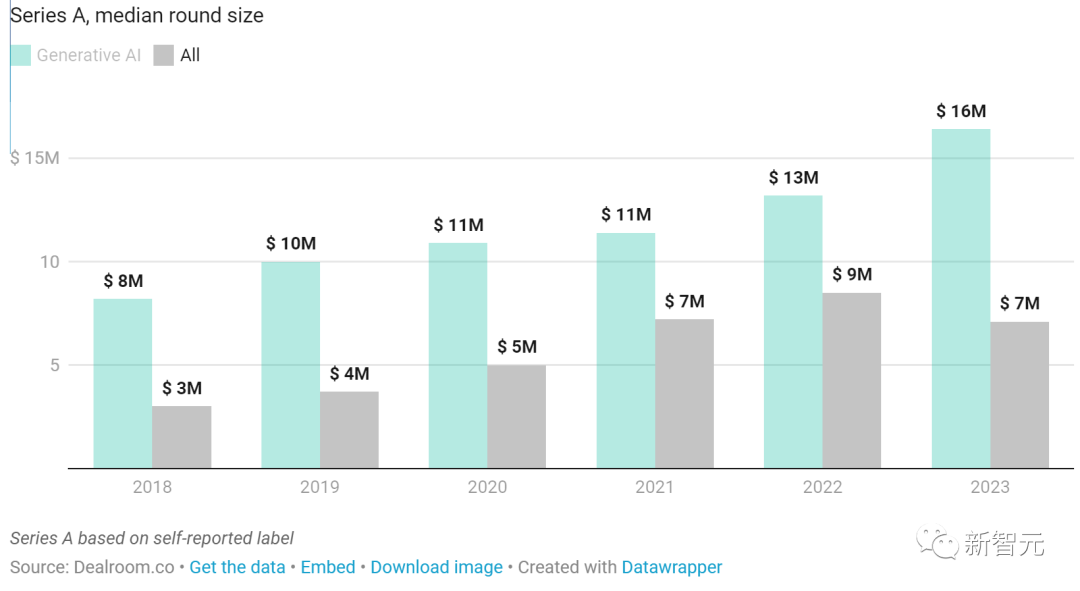Viewport: 1080px width, 591px height.
Task: Click the Series A median round size title
Action: [136, 15]
